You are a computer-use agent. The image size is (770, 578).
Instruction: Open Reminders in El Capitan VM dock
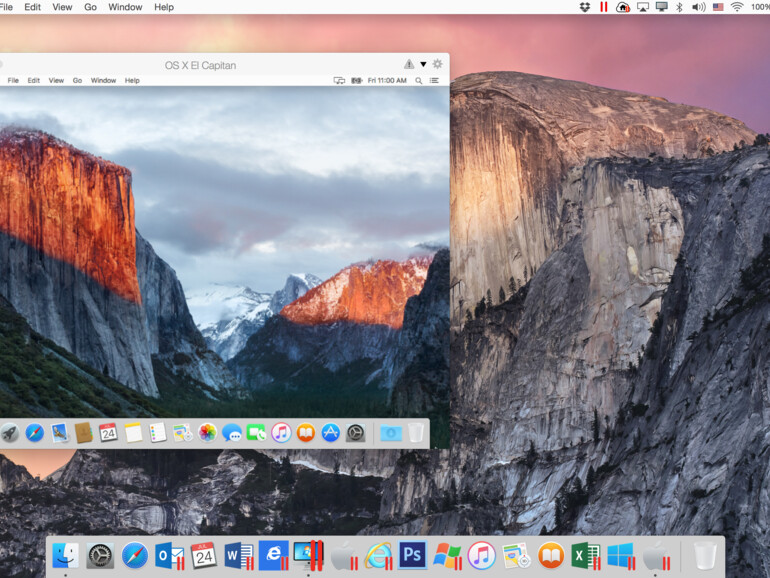pyautogui.click(x=158, y=433)
